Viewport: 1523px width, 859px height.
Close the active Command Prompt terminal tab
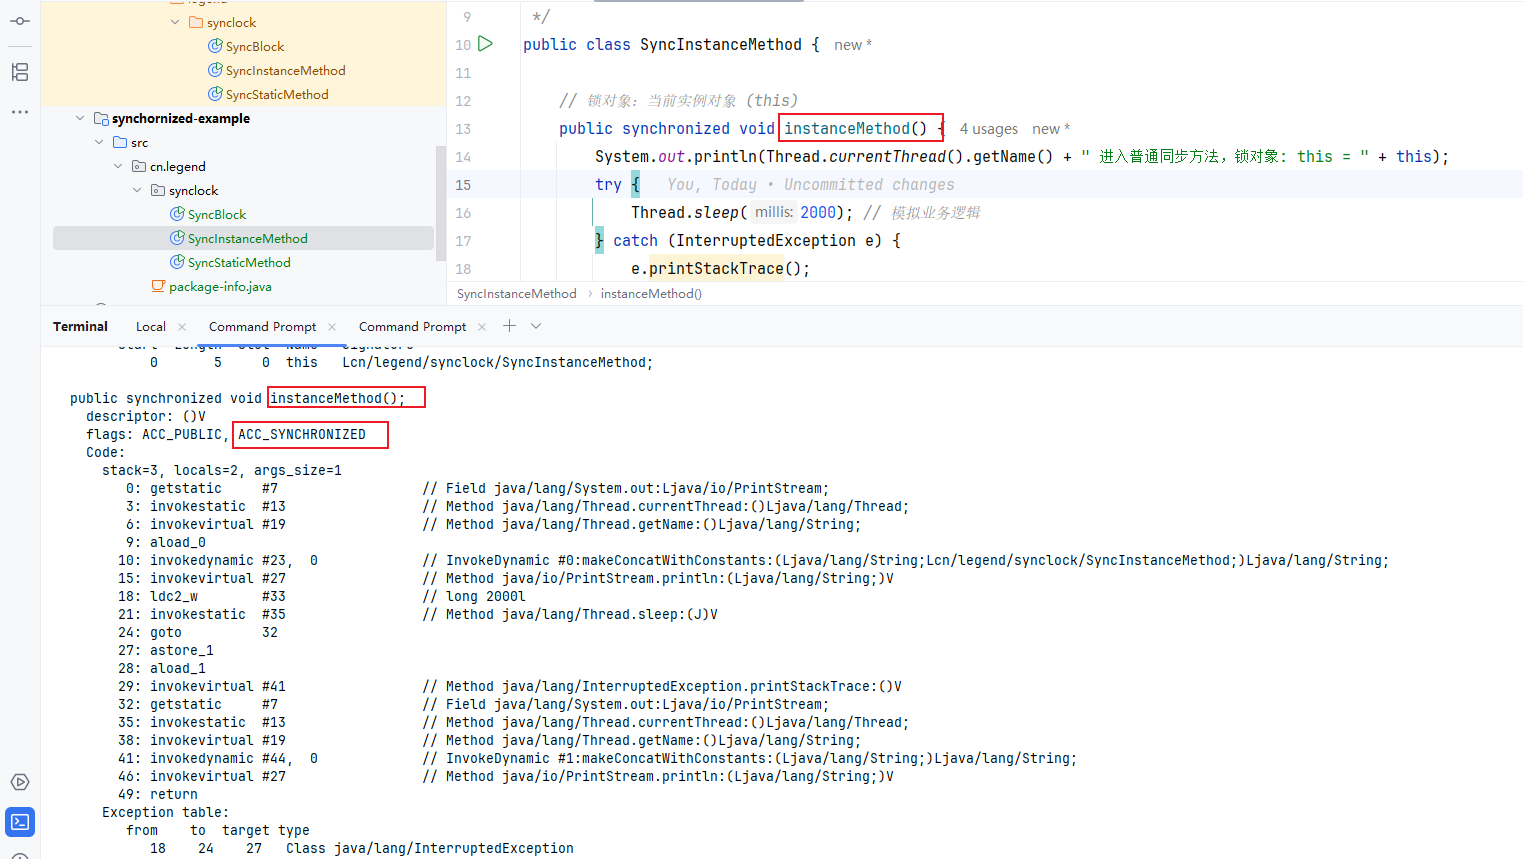[332, 327]
